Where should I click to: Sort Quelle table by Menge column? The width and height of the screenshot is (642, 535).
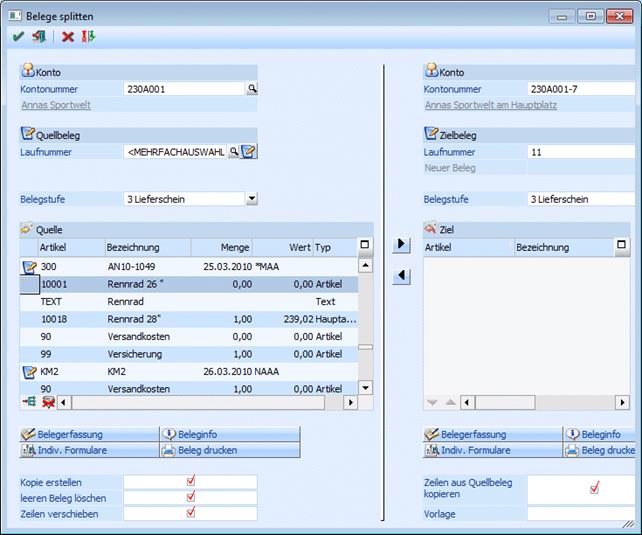221,247
